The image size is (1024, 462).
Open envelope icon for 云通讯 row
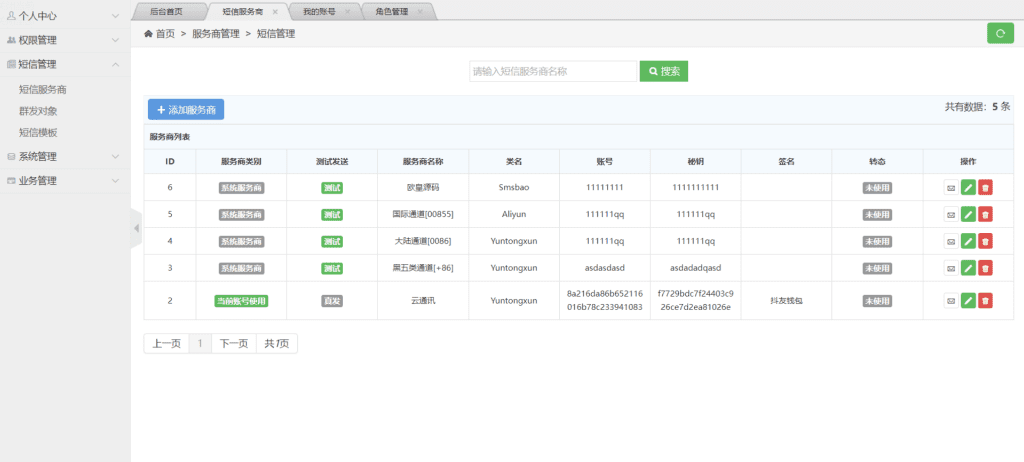pos(951,301)
